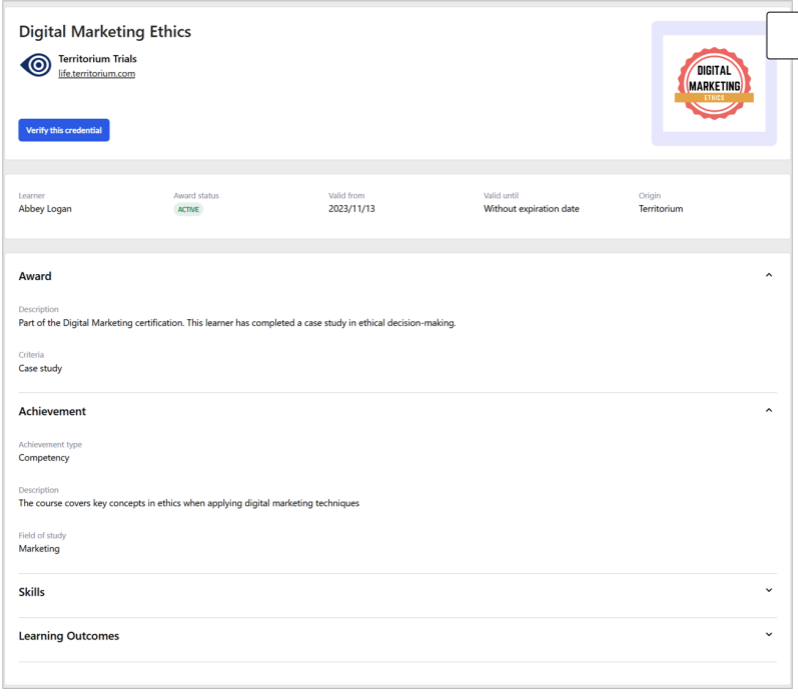Click the Digital Marketing Ethics page title
Screen dimensions: 798x700
point(105,32)
